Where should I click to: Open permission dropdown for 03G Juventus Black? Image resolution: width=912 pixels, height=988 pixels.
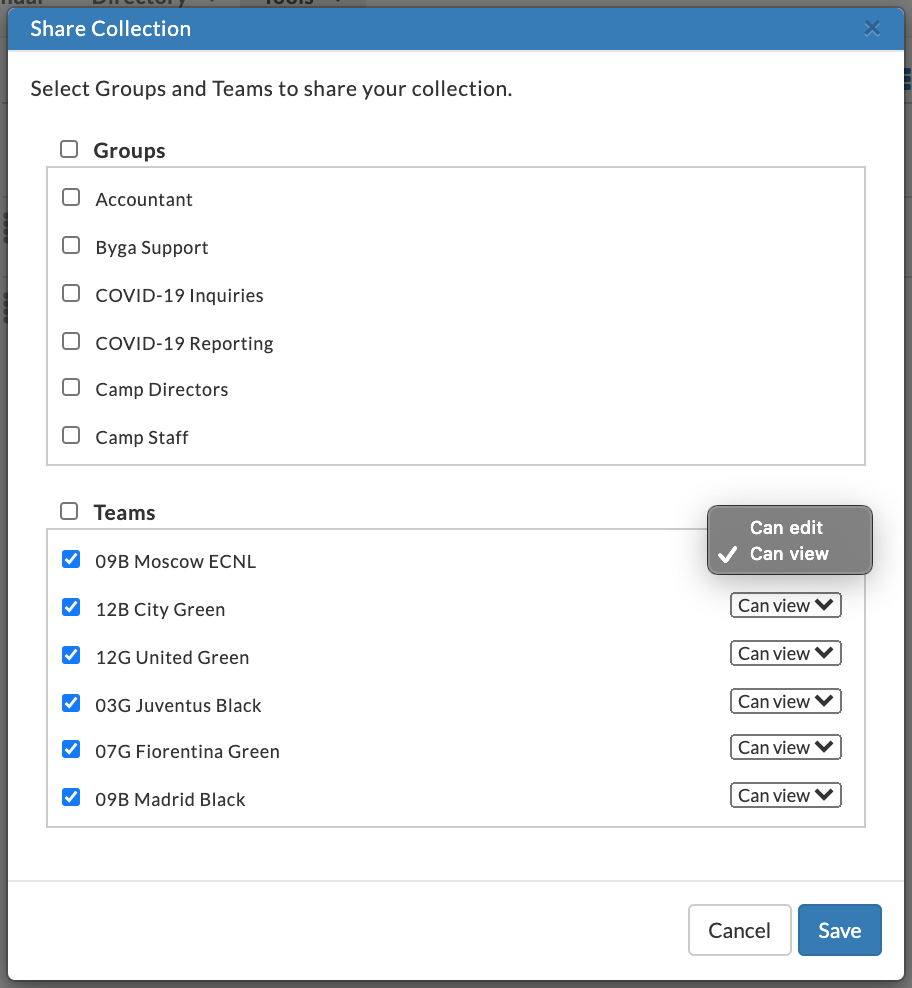pyautogui.click(x=785, y=701)
